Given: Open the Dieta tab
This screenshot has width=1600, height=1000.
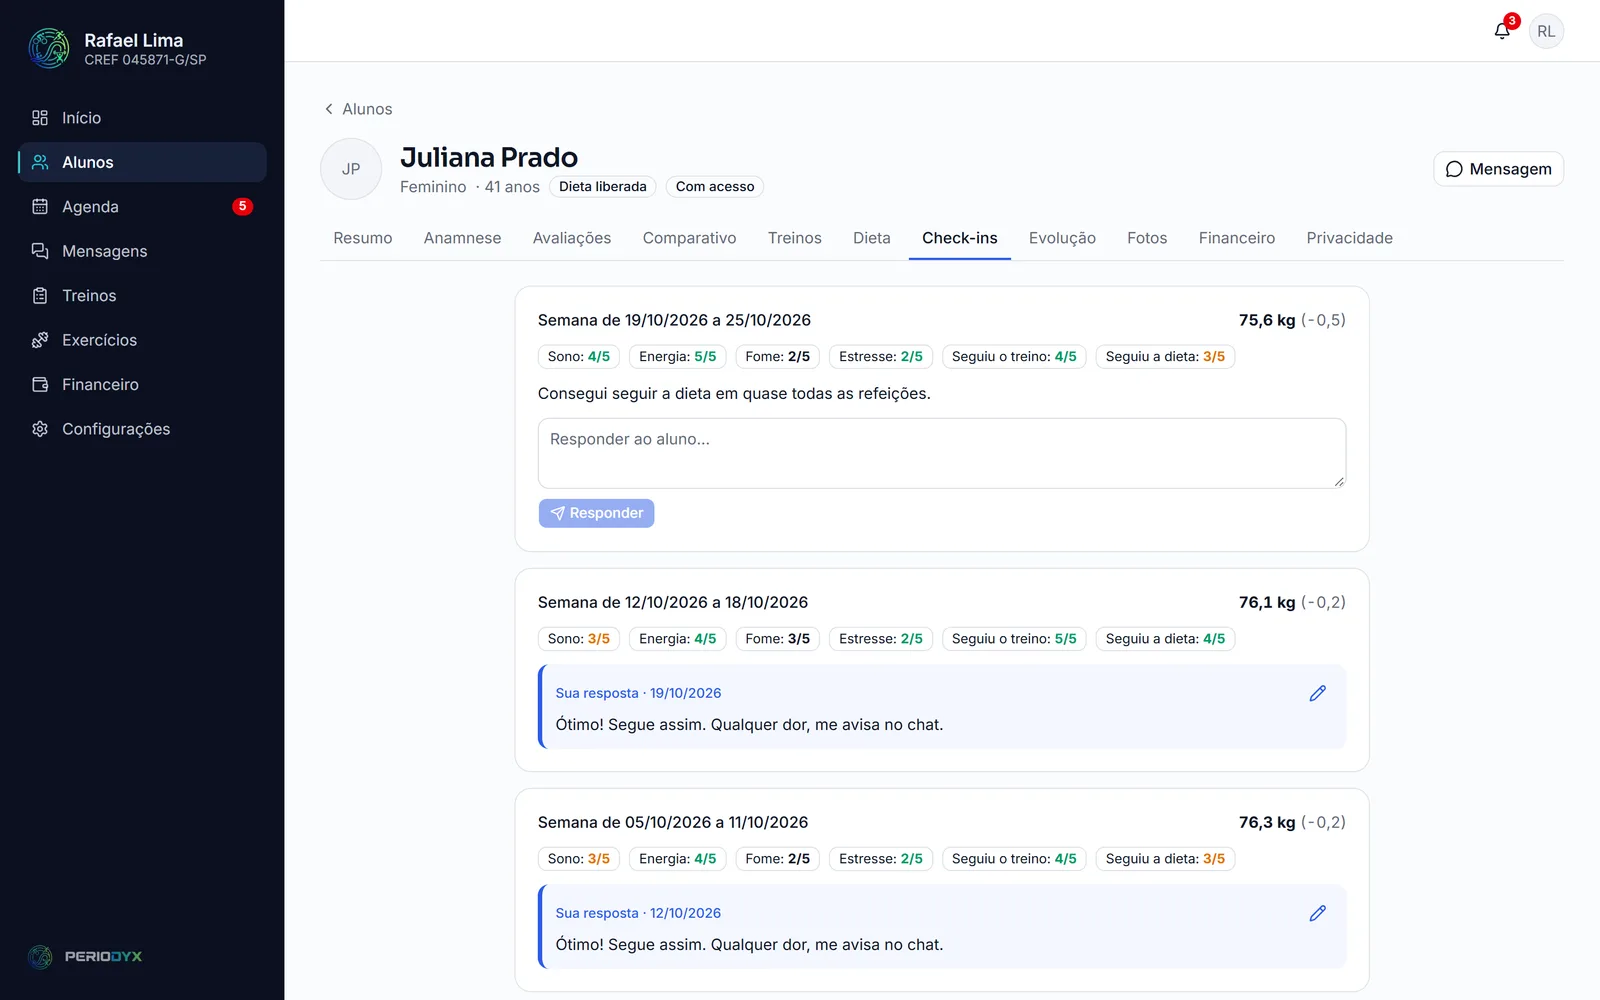Looking at the screenshot, I should pos(872,238).
